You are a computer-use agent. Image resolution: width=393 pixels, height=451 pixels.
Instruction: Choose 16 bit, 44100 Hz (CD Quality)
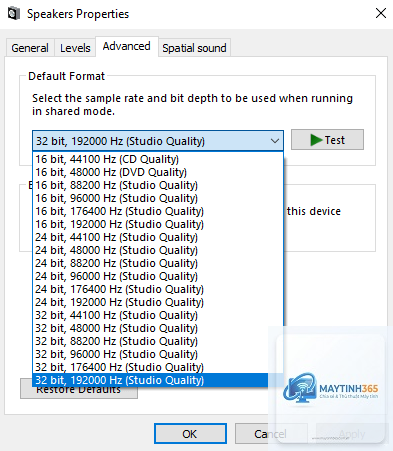[x=158, y=159]
